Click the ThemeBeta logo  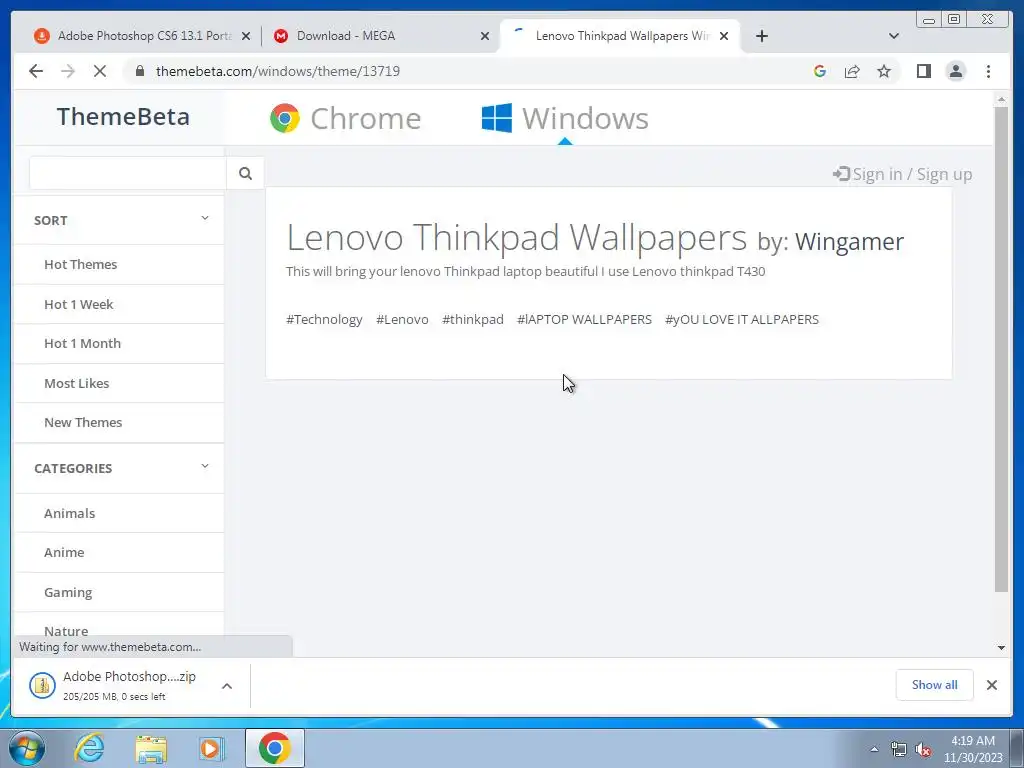[123, 117]
